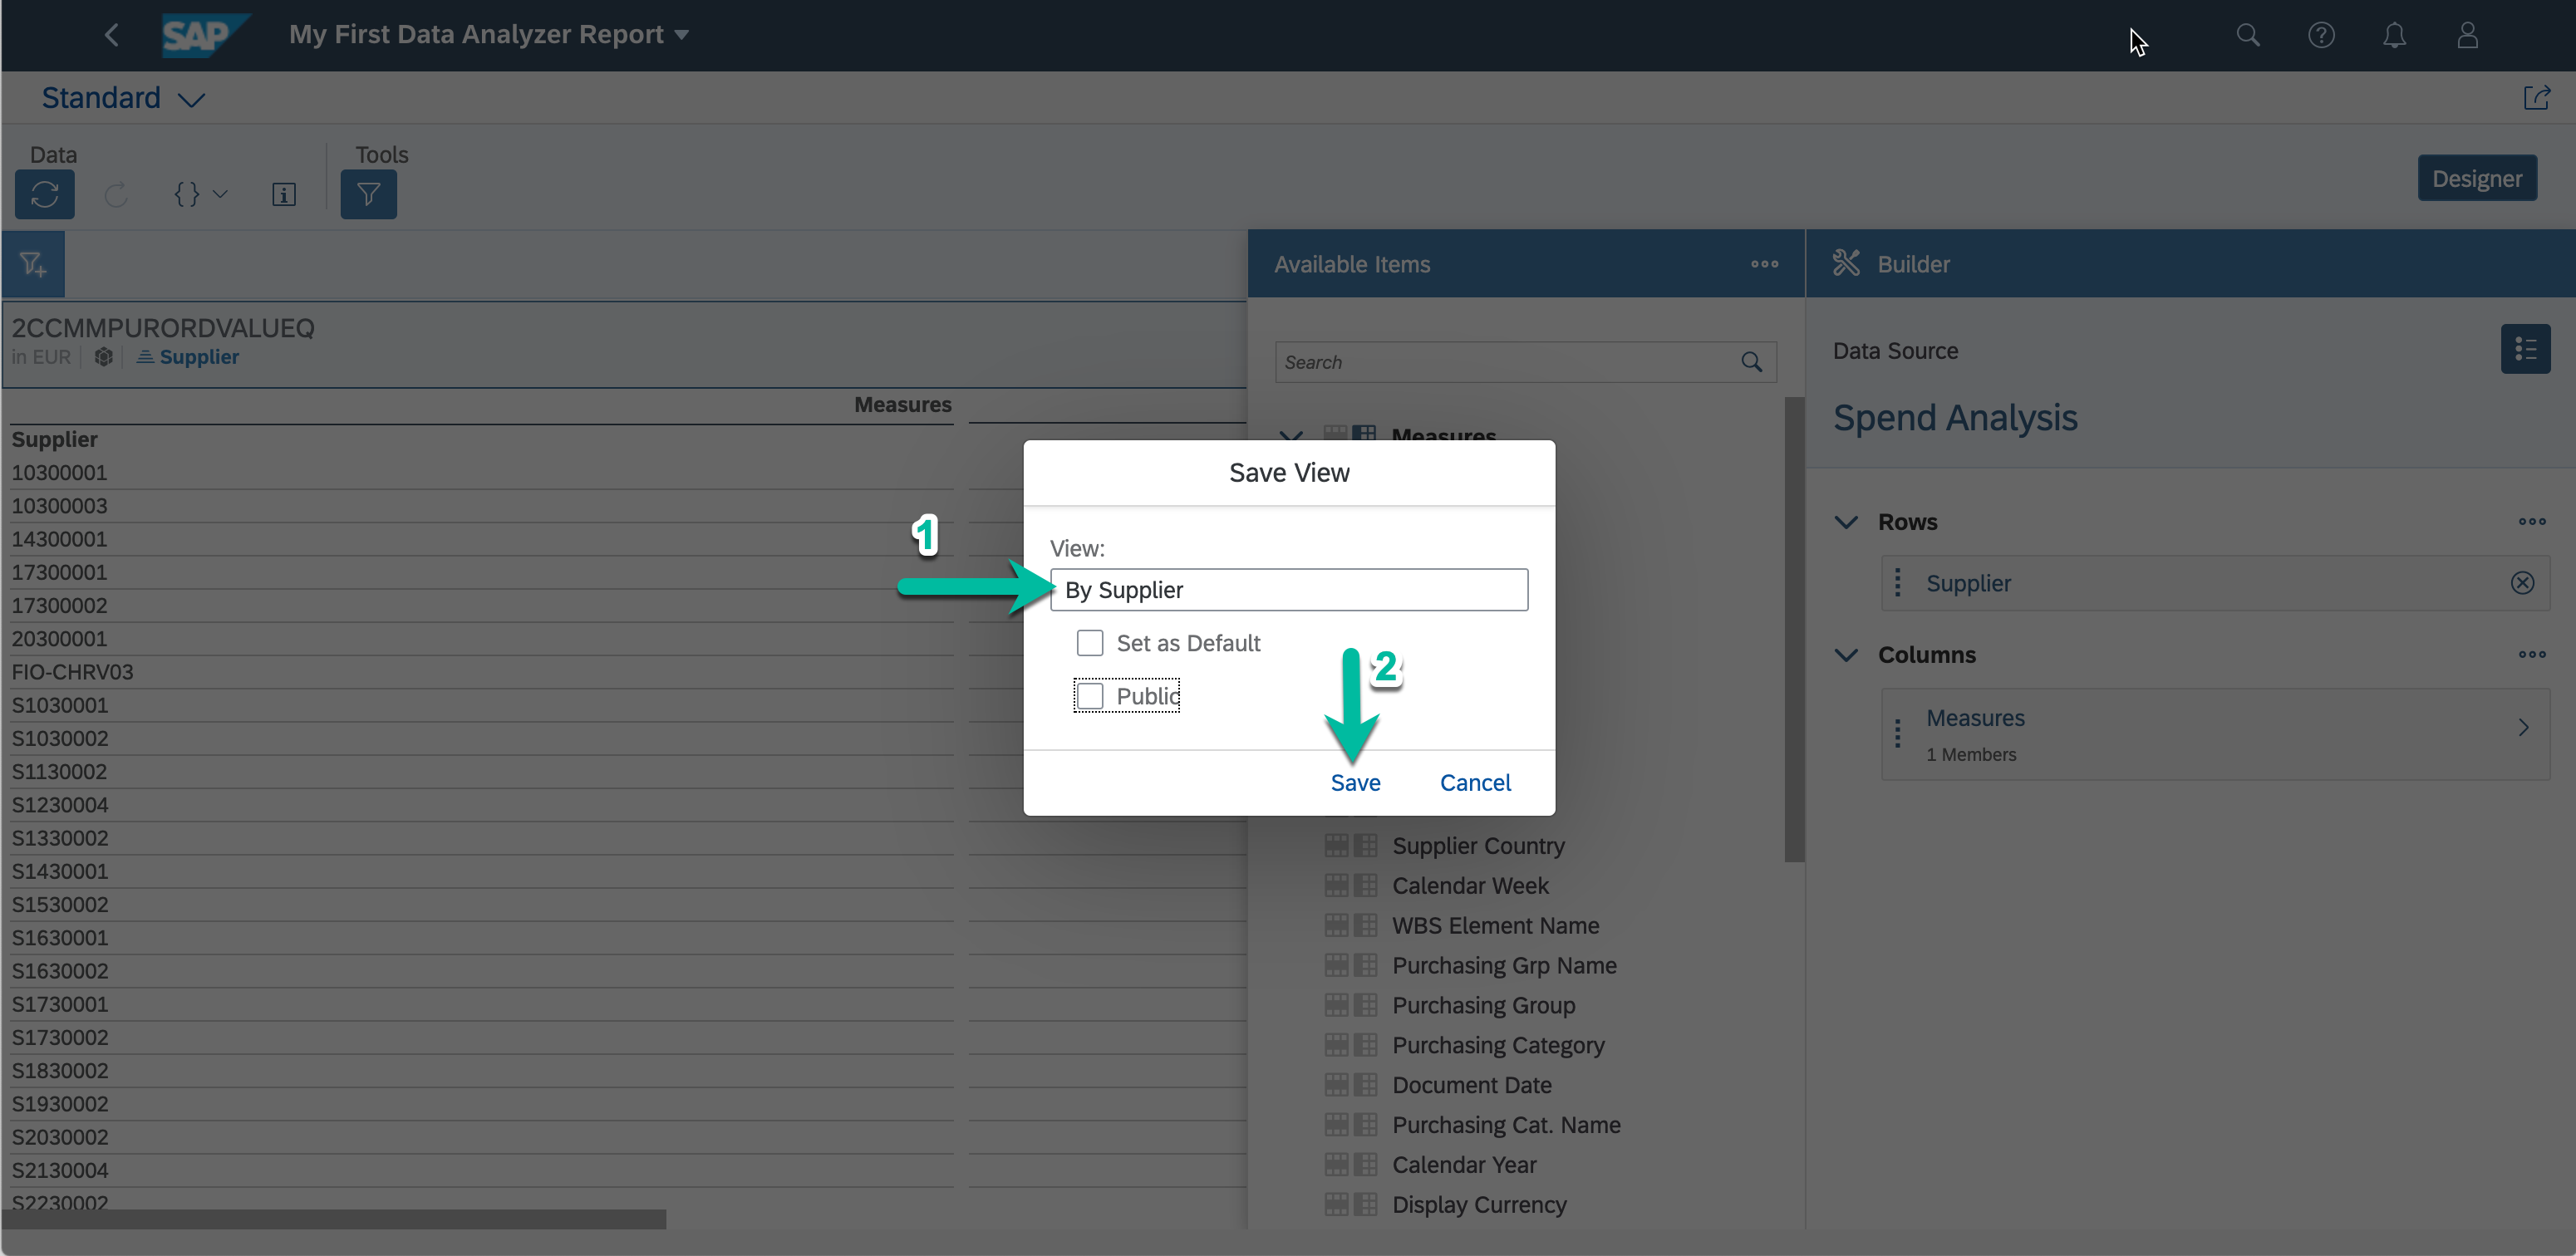Click the View name input field
This screenshot has height=1256, width=2576.
pyautogui.click(x=1288, y=590)
